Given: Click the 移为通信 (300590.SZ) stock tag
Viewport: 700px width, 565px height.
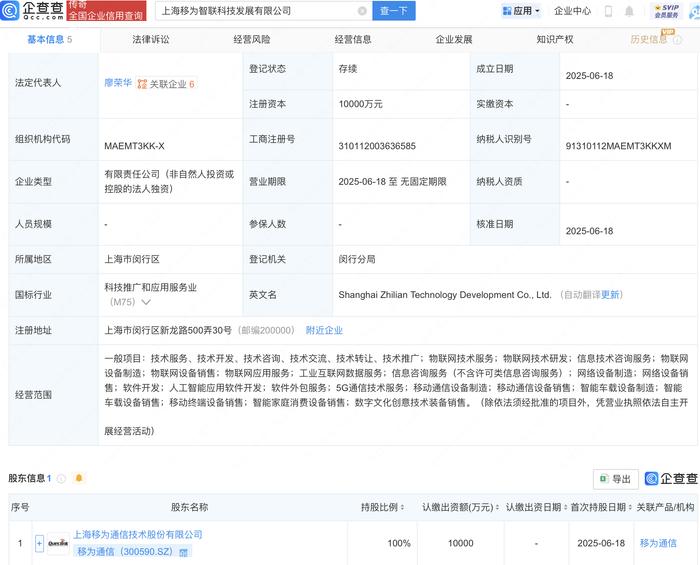Looking at the screenshot, I should point(132,552).
